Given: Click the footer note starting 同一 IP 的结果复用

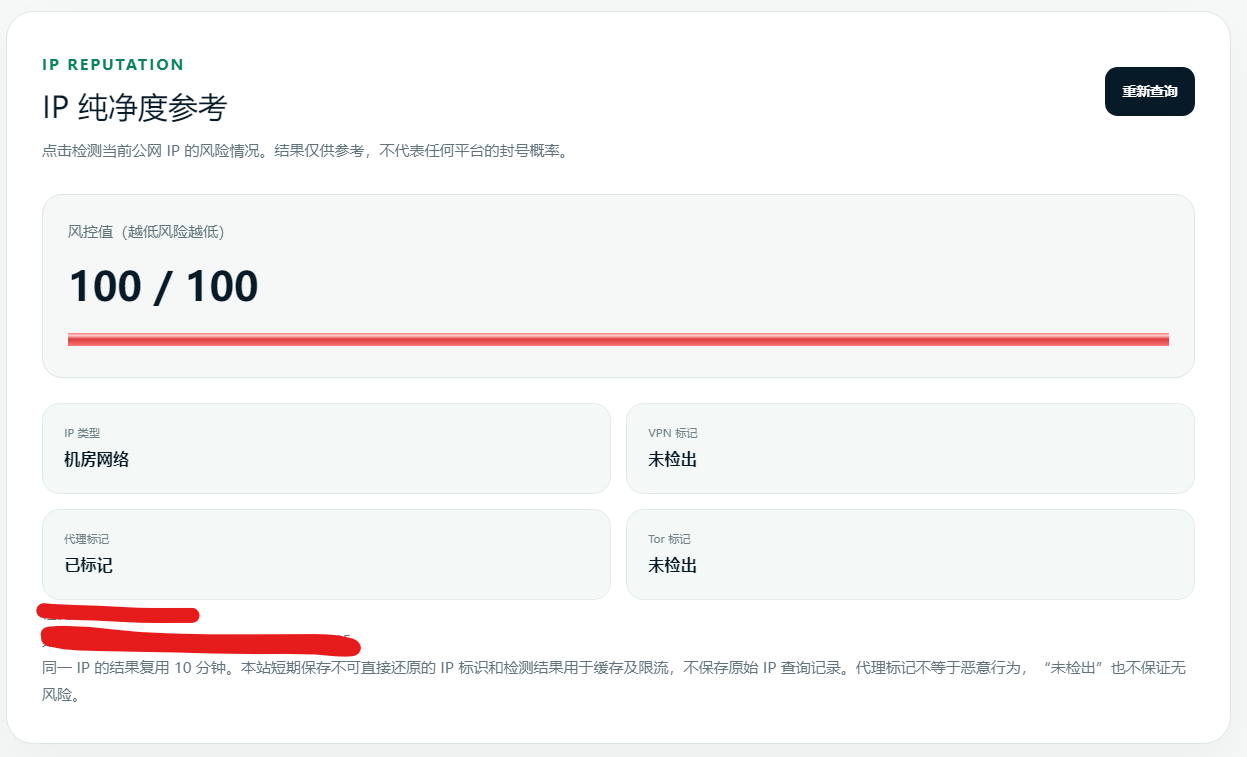Looking at the screenshot, I should tap(614, 681).
